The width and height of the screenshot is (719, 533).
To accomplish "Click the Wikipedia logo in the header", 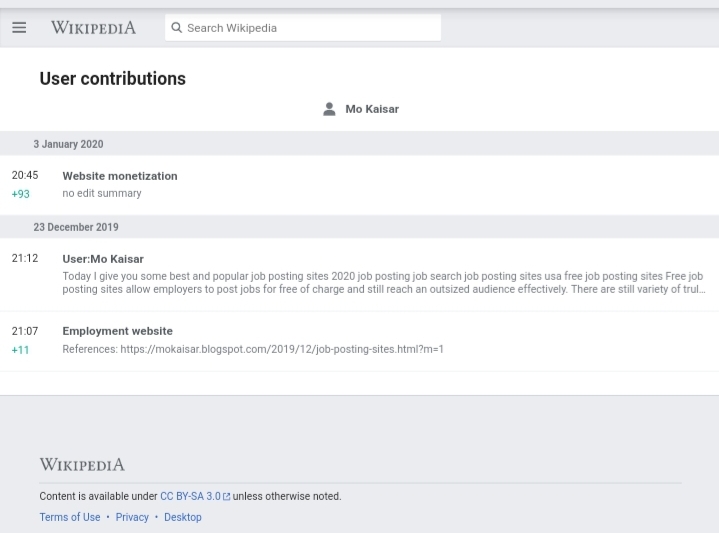I will click(94, 28).
